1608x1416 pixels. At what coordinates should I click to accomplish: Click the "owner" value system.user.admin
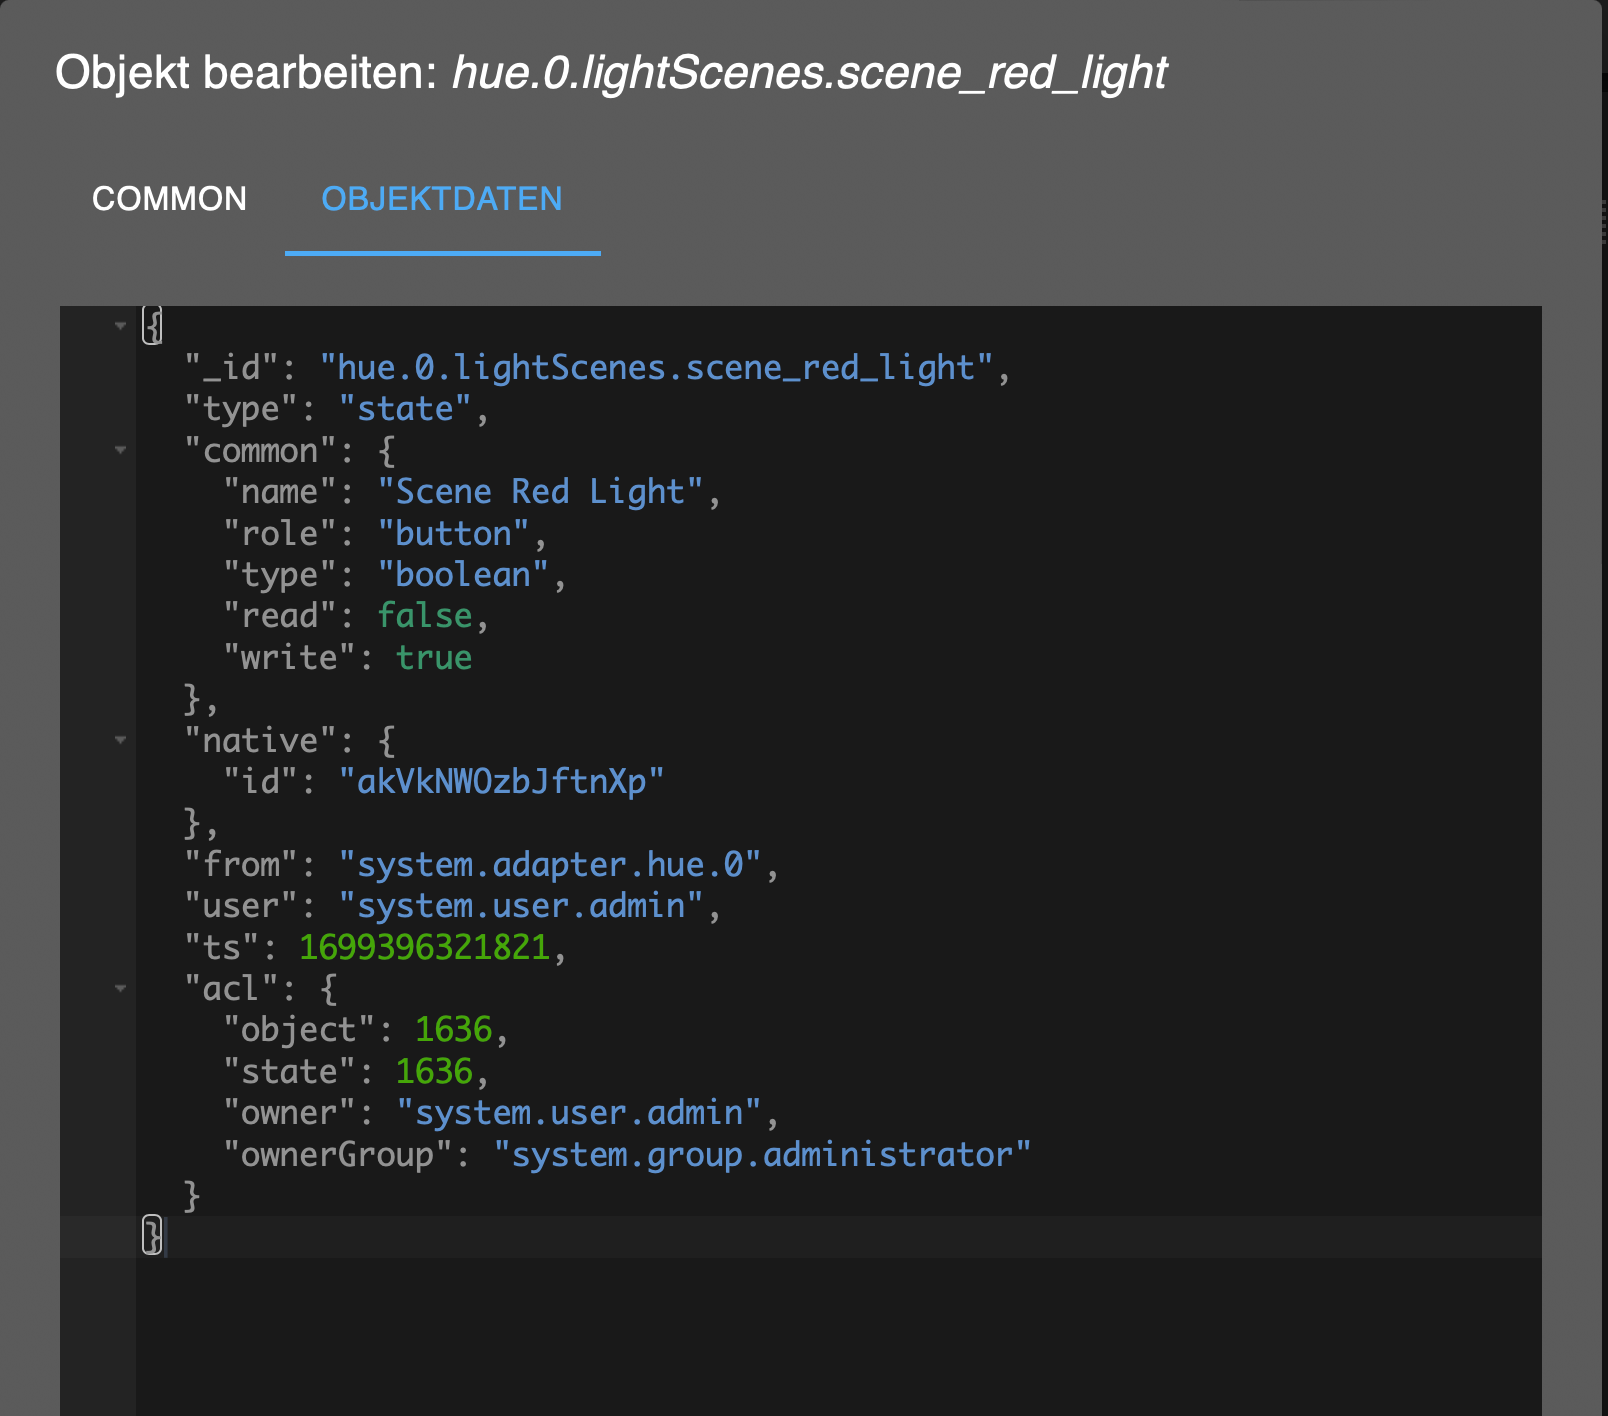point(579,1113)
